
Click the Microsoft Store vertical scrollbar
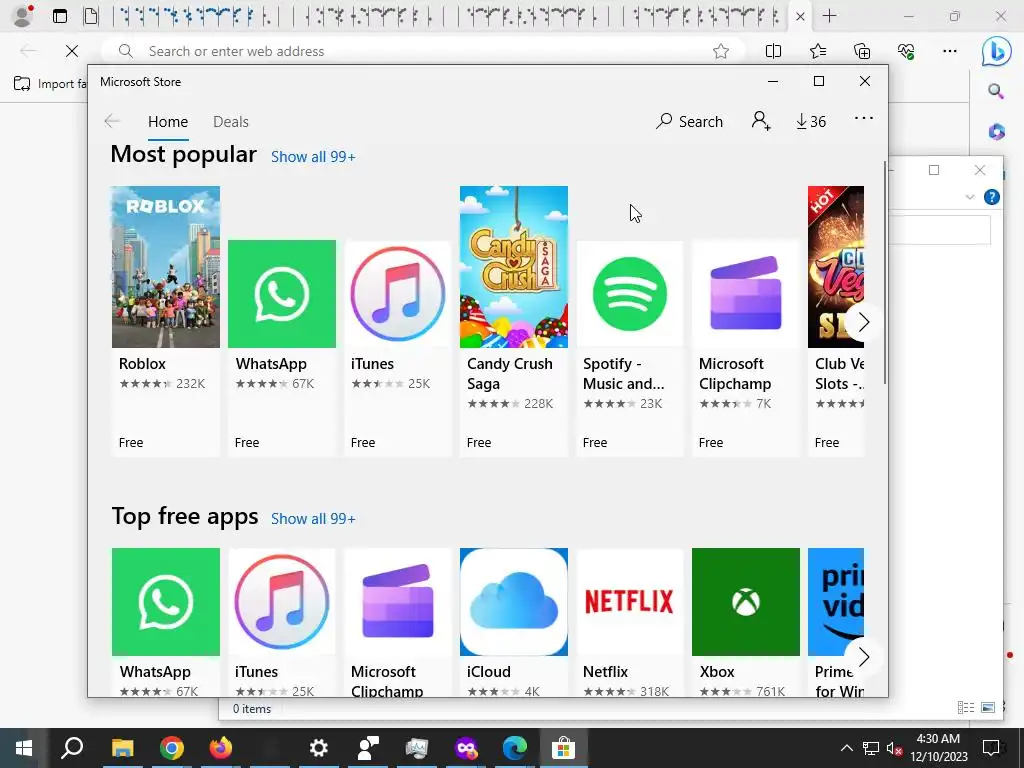[885, 273]
